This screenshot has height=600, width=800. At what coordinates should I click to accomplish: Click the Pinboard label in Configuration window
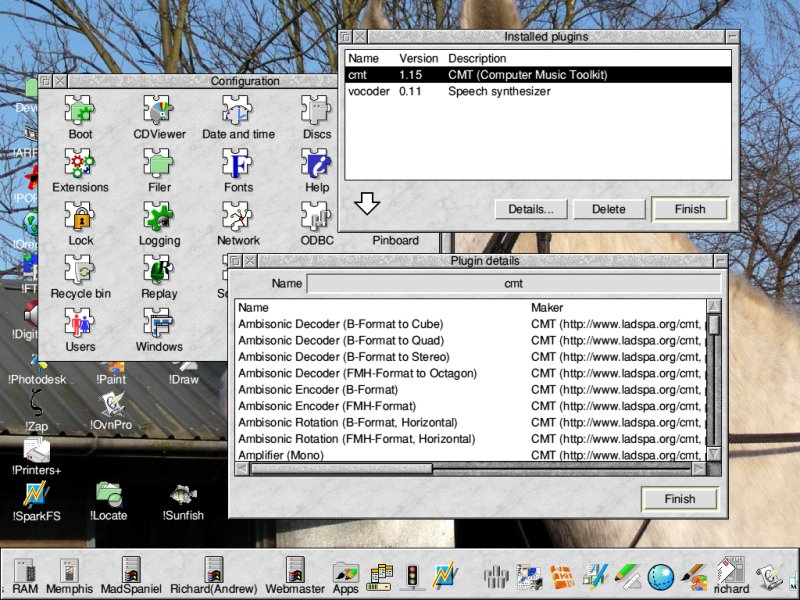pos(395,240)
